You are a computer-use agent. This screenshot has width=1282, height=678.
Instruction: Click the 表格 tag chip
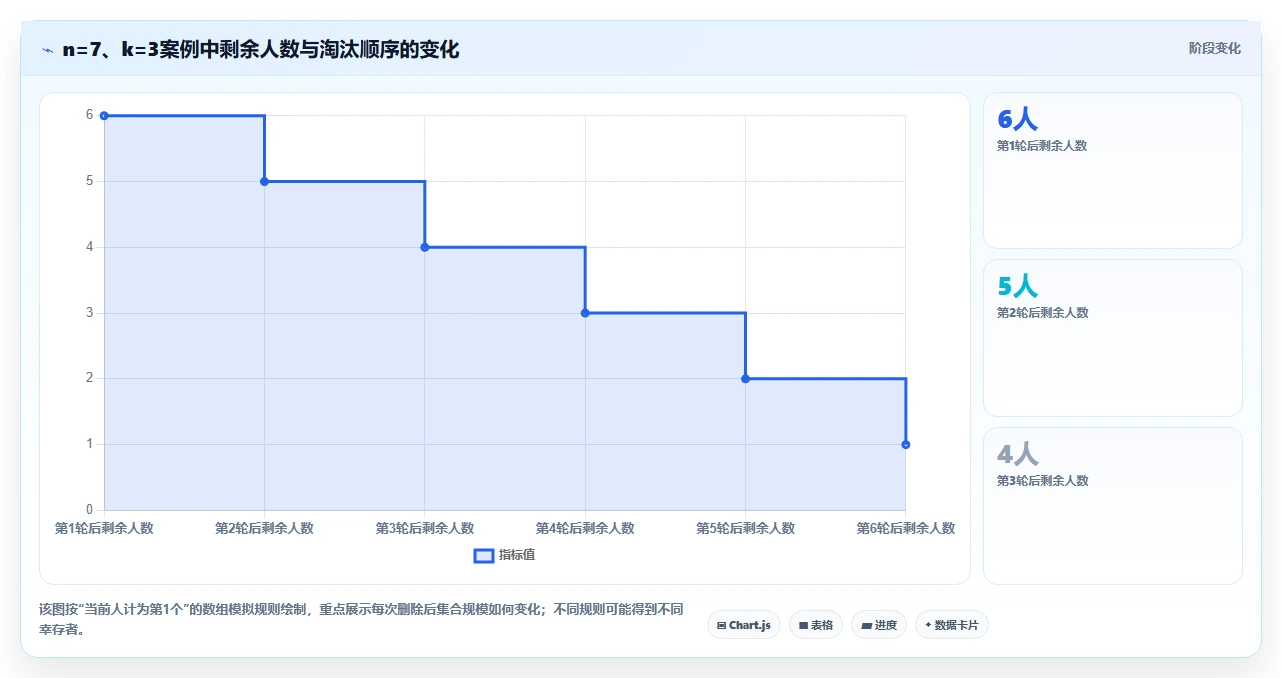[x=816, y=625]
